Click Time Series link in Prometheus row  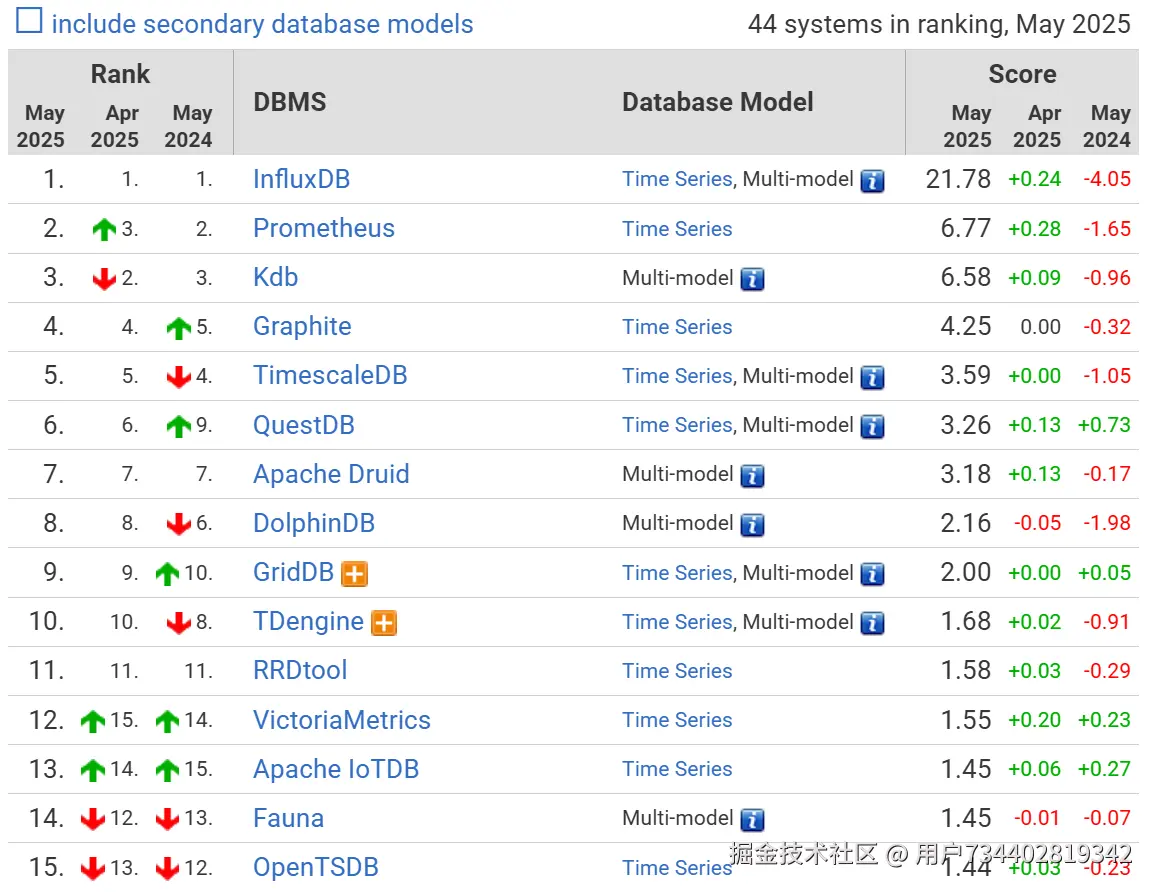pos(677,229)
